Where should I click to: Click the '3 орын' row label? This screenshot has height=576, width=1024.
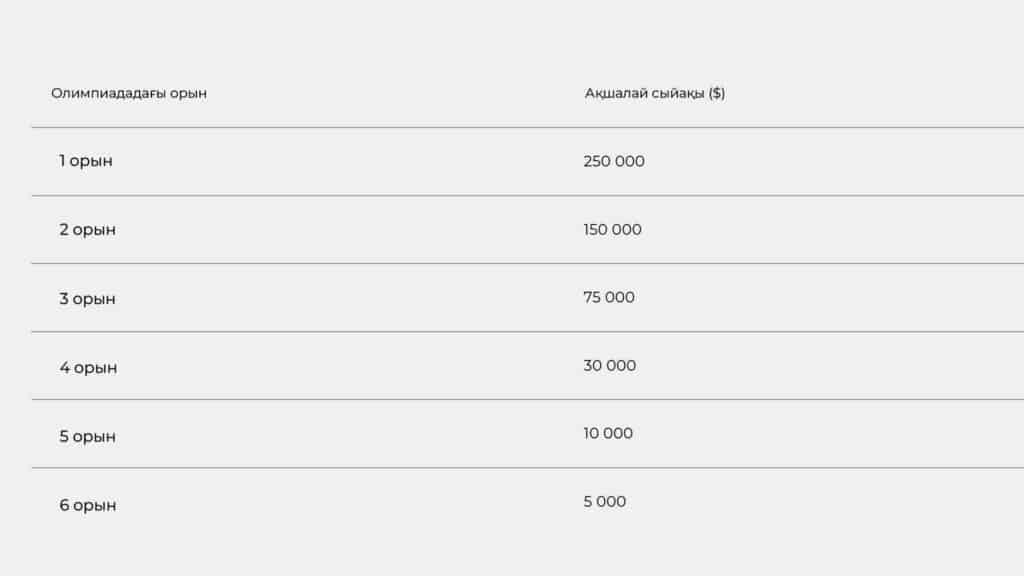coord(87,299)
